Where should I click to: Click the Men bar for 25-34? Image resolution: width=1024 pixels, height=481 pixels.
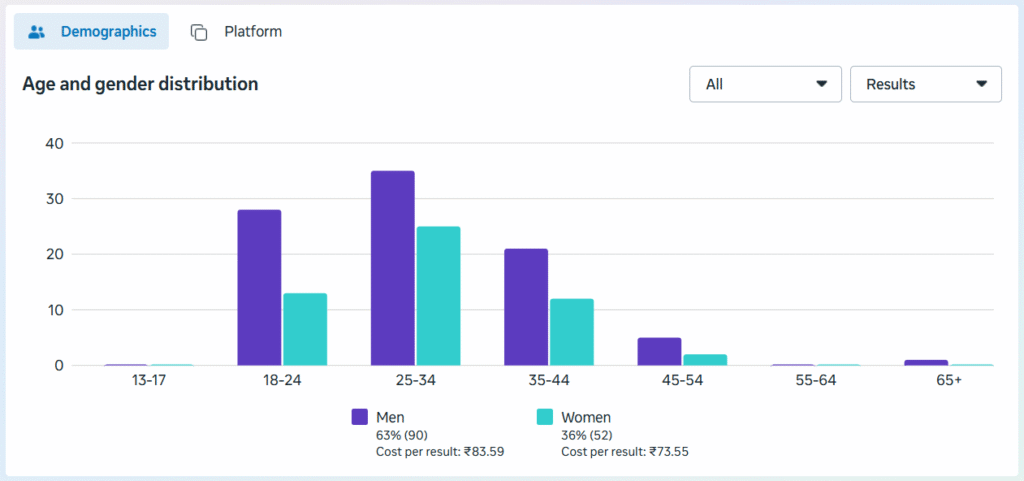pos(392,268)
